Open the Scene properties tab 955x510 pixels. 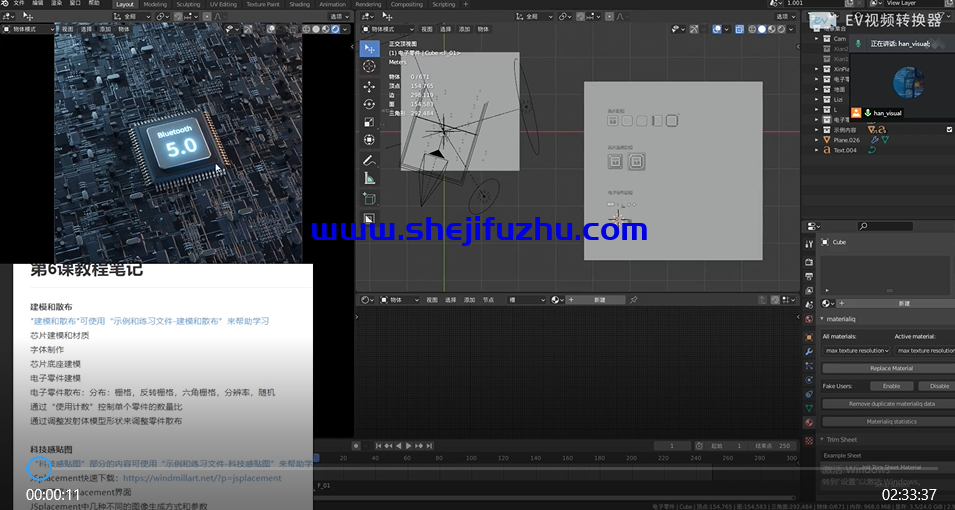coord(809,305)
